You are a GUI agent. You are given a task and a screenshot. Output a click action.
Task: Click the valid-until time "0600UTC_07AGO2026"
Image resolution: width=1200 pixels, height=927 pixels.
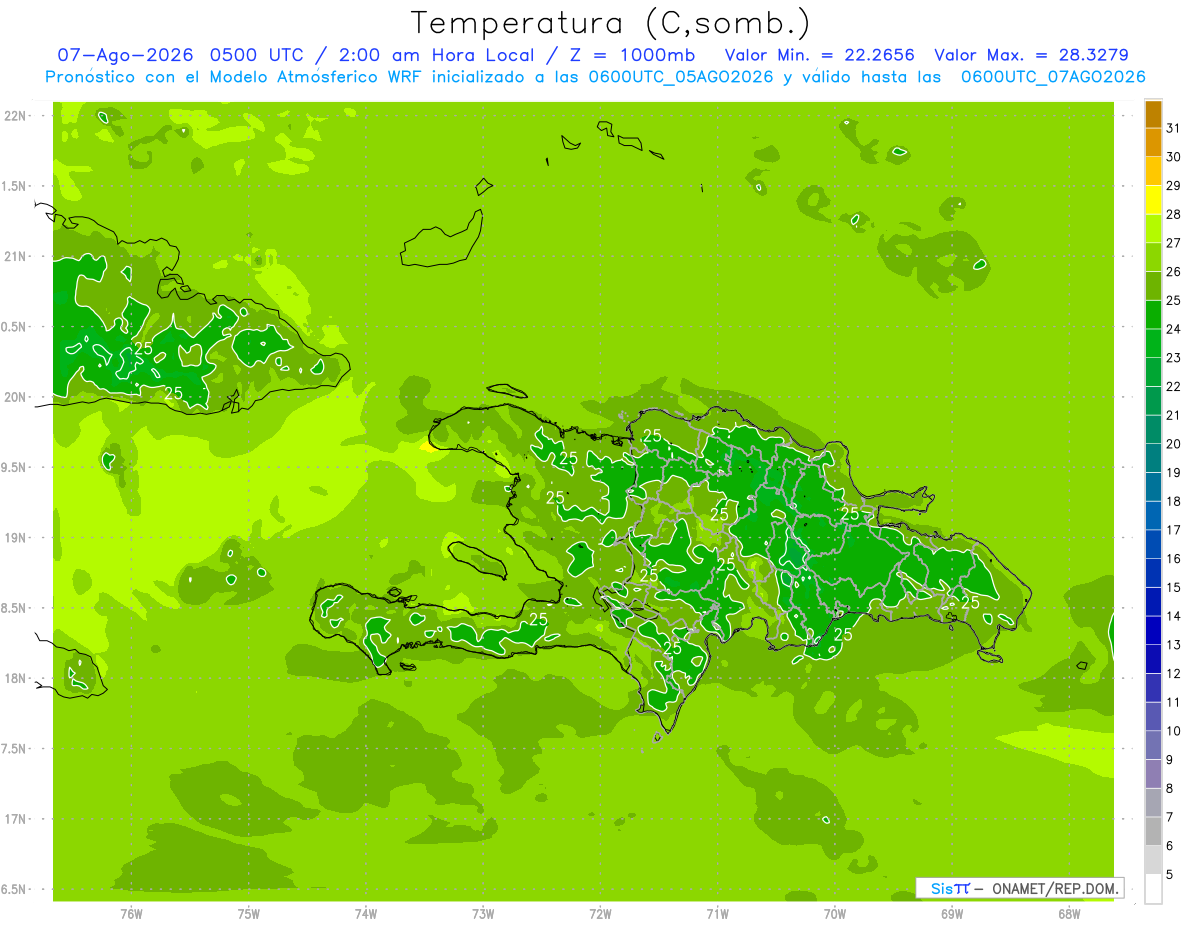[x=1053, y=77]
